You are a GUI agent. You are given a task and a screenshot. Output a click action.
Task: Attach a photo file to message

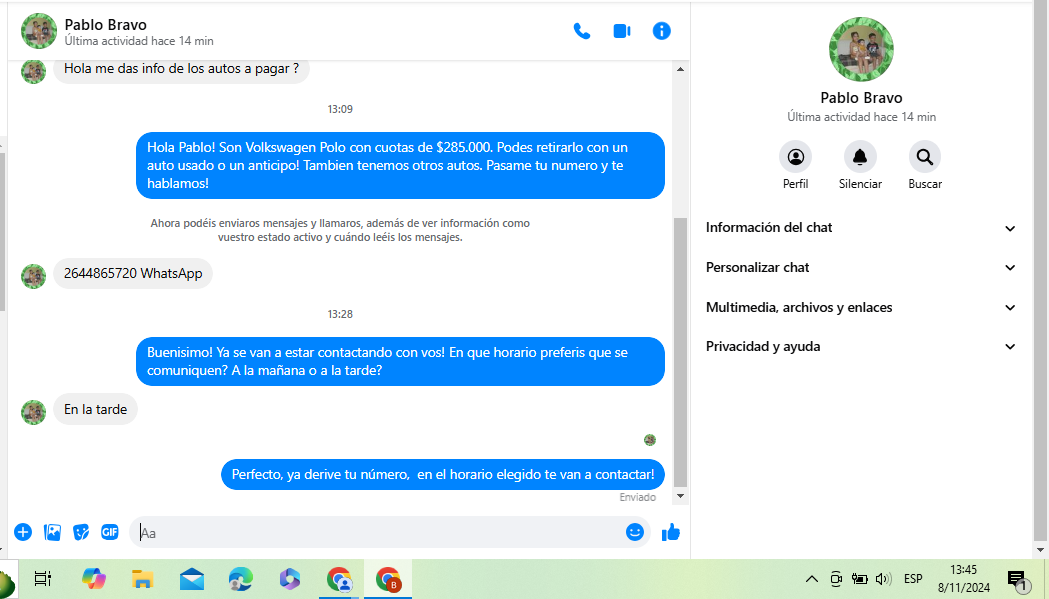tap(53, 532)
